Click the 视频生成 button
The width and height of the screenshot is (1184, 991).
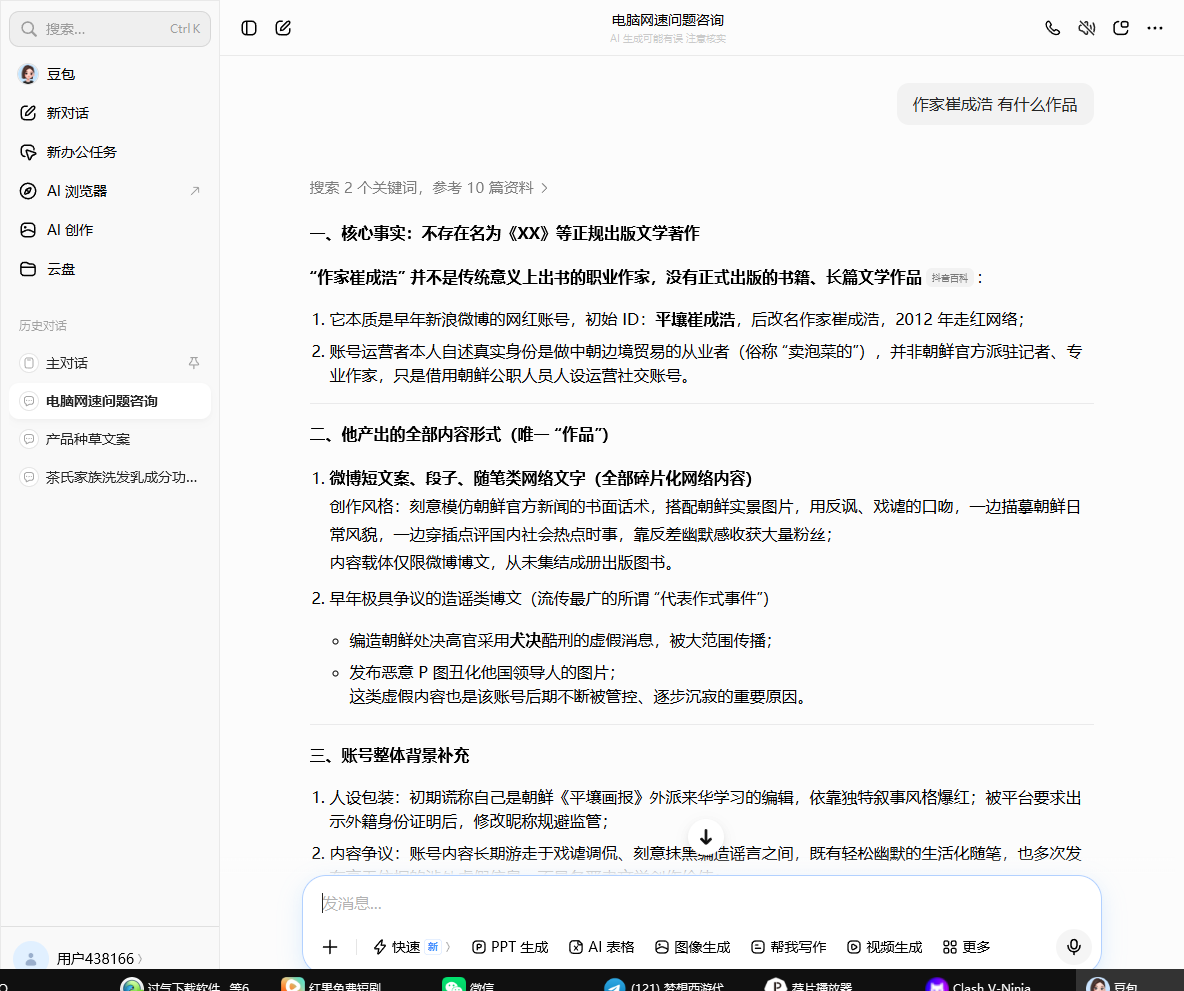885,947
